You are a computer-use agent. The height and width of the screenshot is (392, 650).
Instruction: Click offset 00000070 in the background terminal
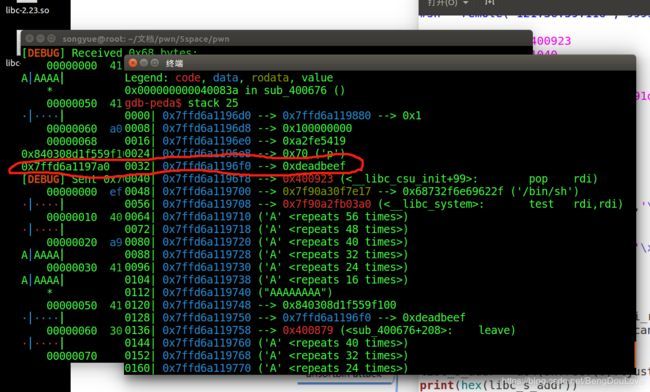click(72, 356)
